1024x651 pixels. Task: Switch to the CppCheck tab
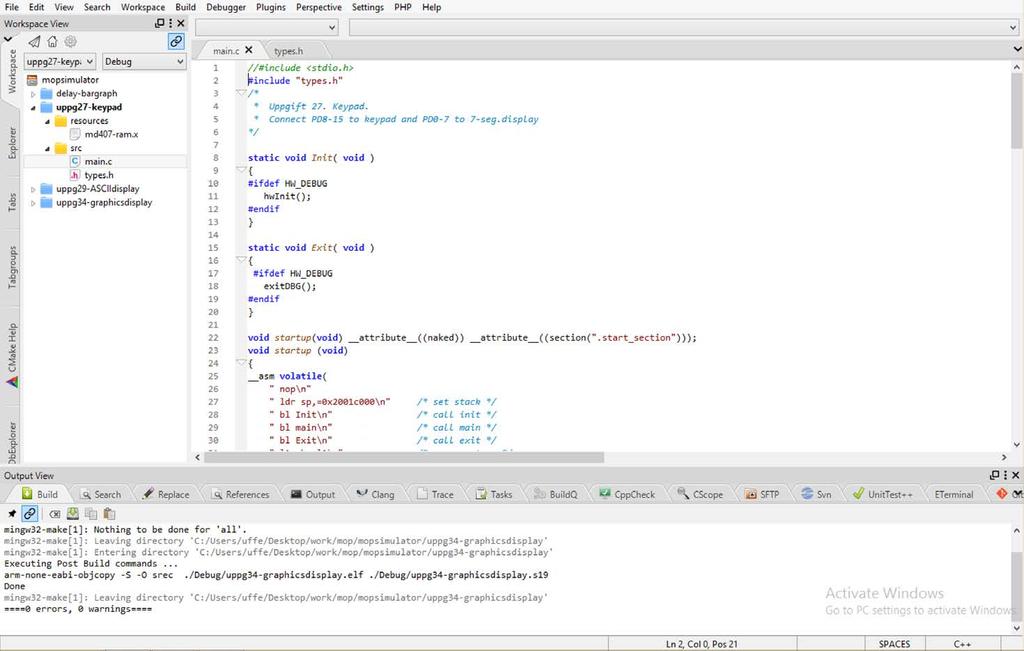click(x=627, y=494)
